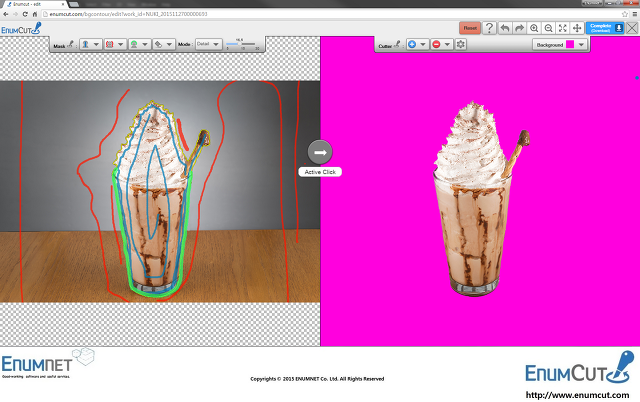
Task: Go to the browser home page
Action: (35, 14)
